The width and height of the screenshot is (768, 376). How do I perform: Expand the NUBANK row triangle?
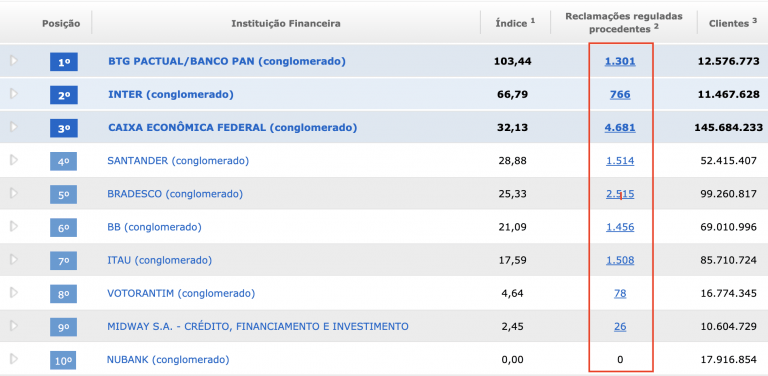pos(14,359)
